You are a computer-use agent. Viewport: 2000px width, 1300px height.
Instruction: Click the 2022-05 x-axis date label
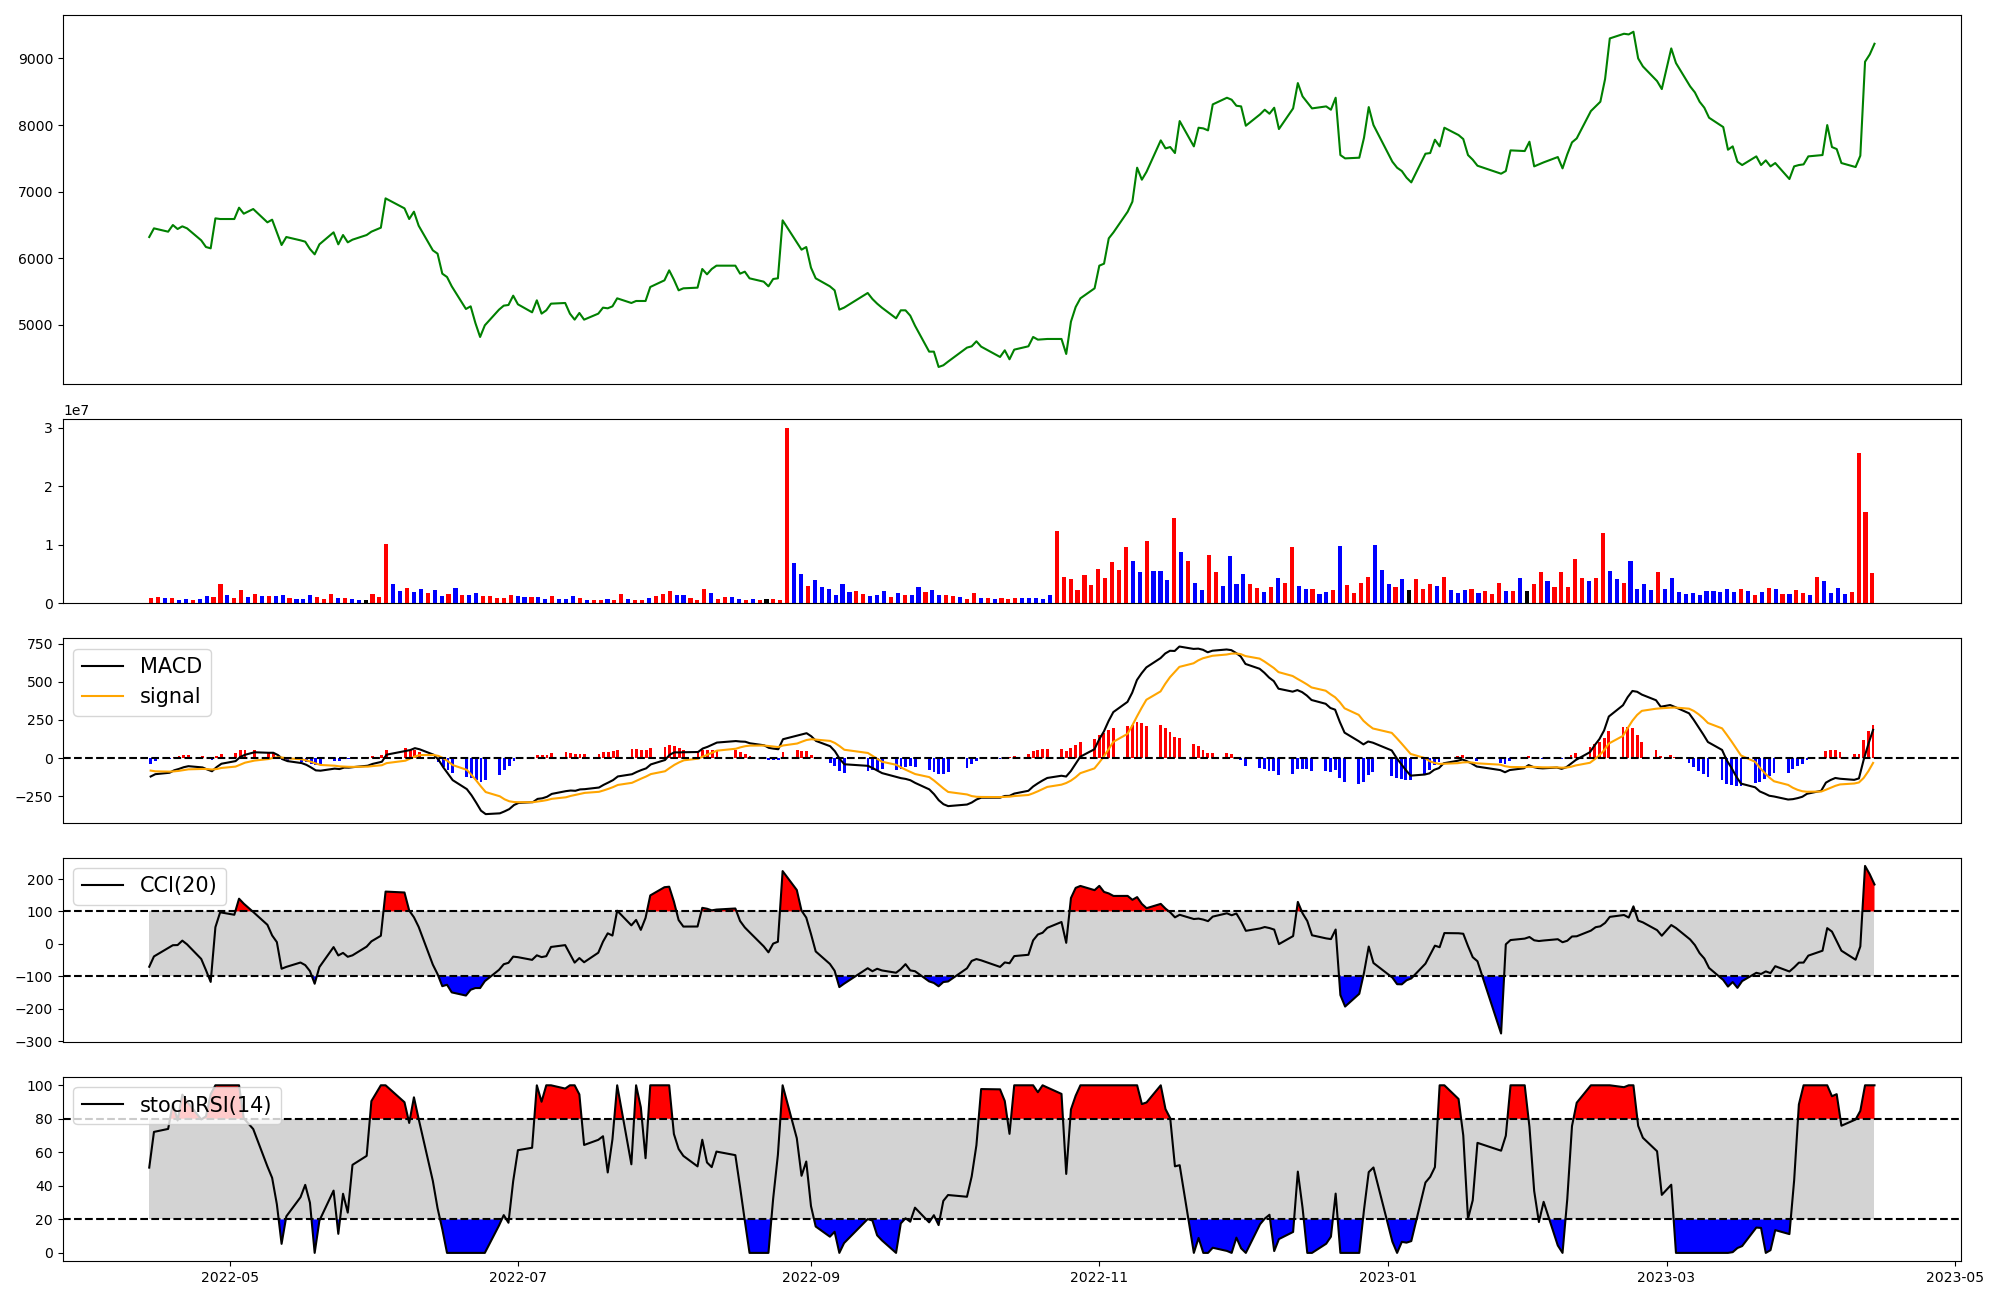point(230,1276)
